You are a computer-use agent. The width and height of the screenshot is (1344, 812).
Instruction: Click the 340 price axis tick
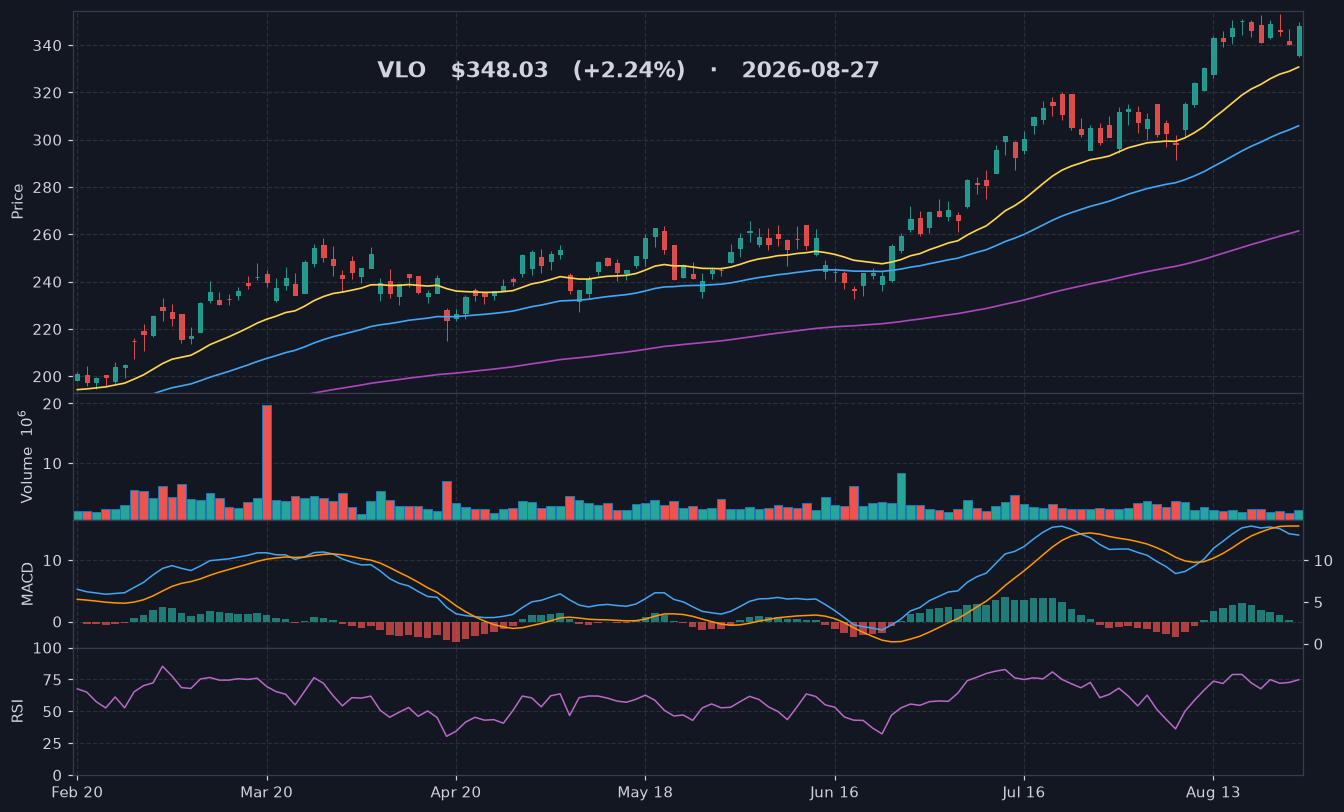[49, 46]
